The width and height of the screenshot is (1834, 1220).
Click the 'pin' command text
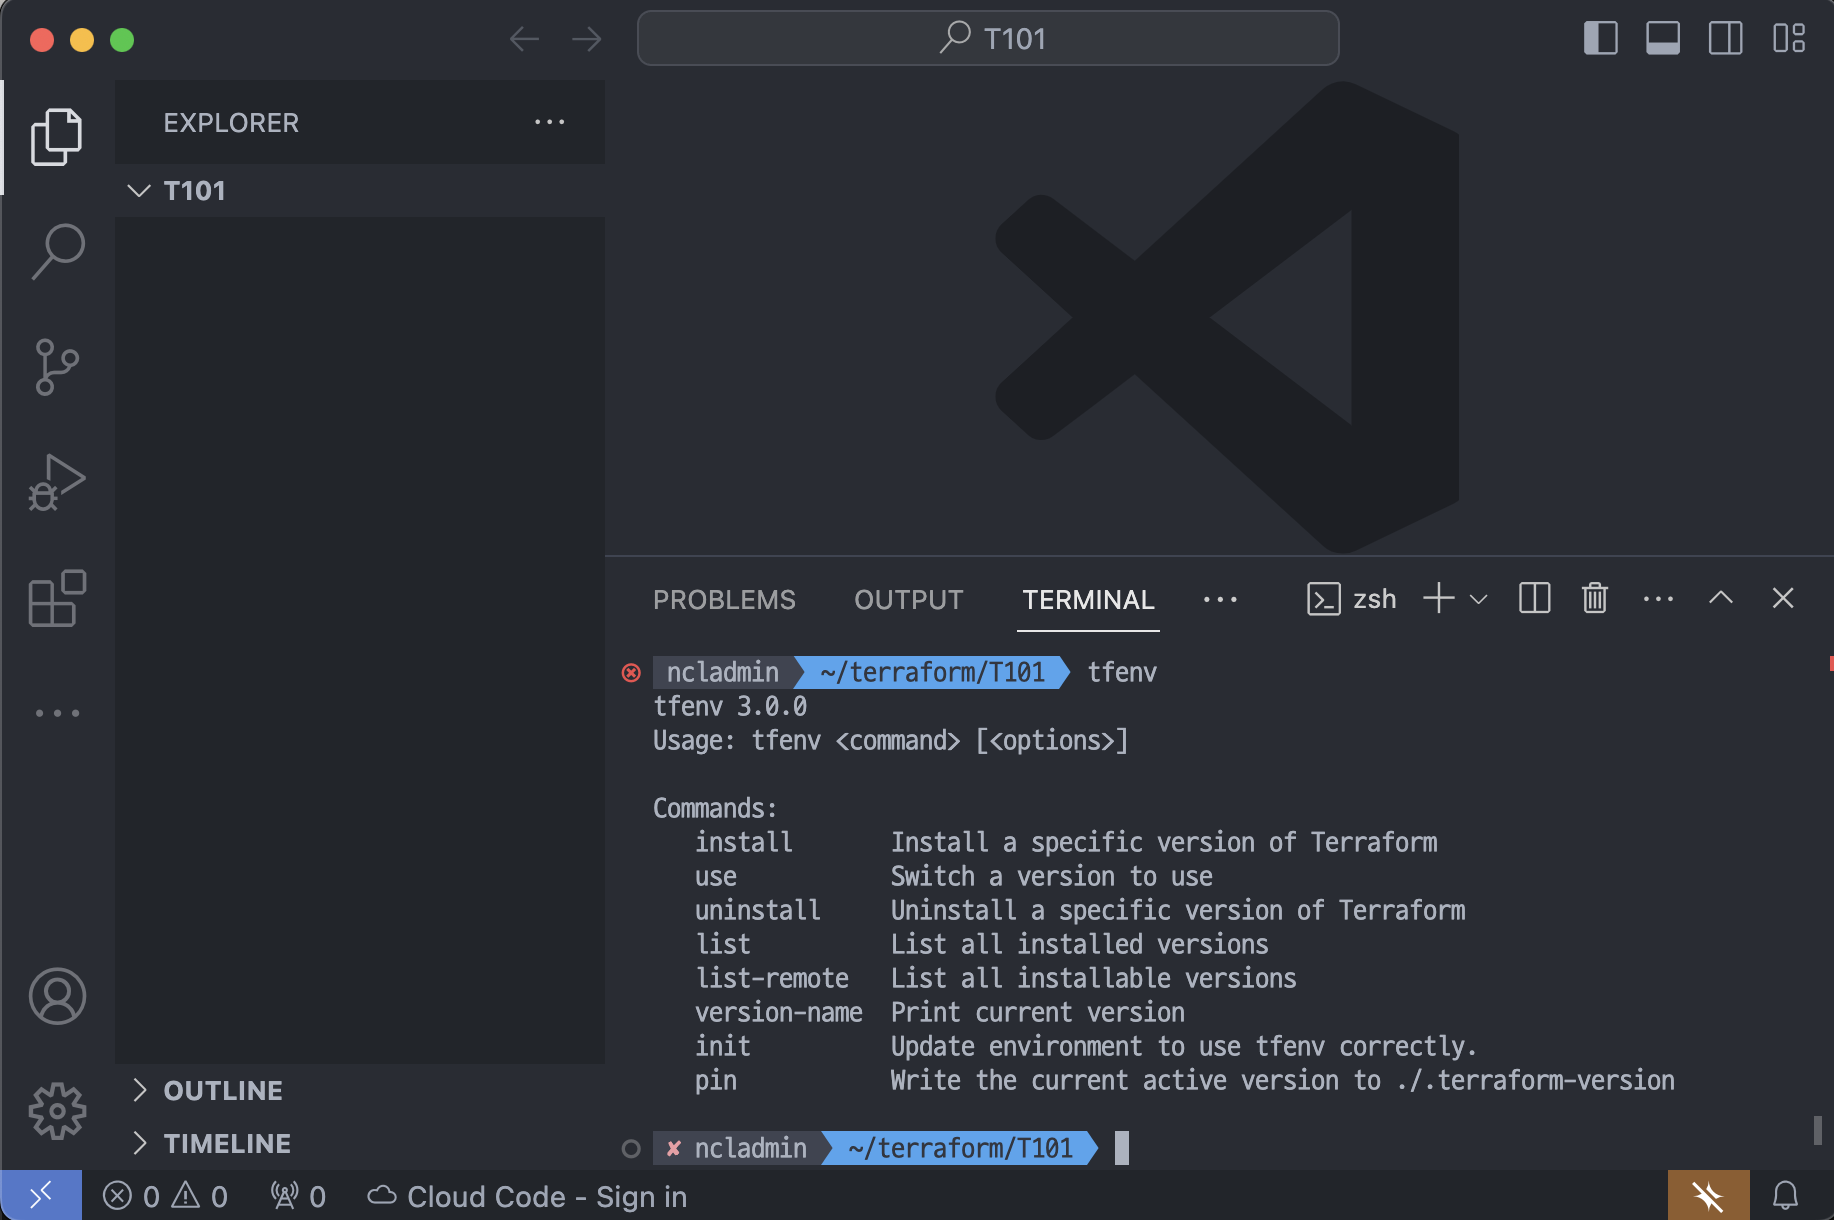click(x=715, y=1080)
